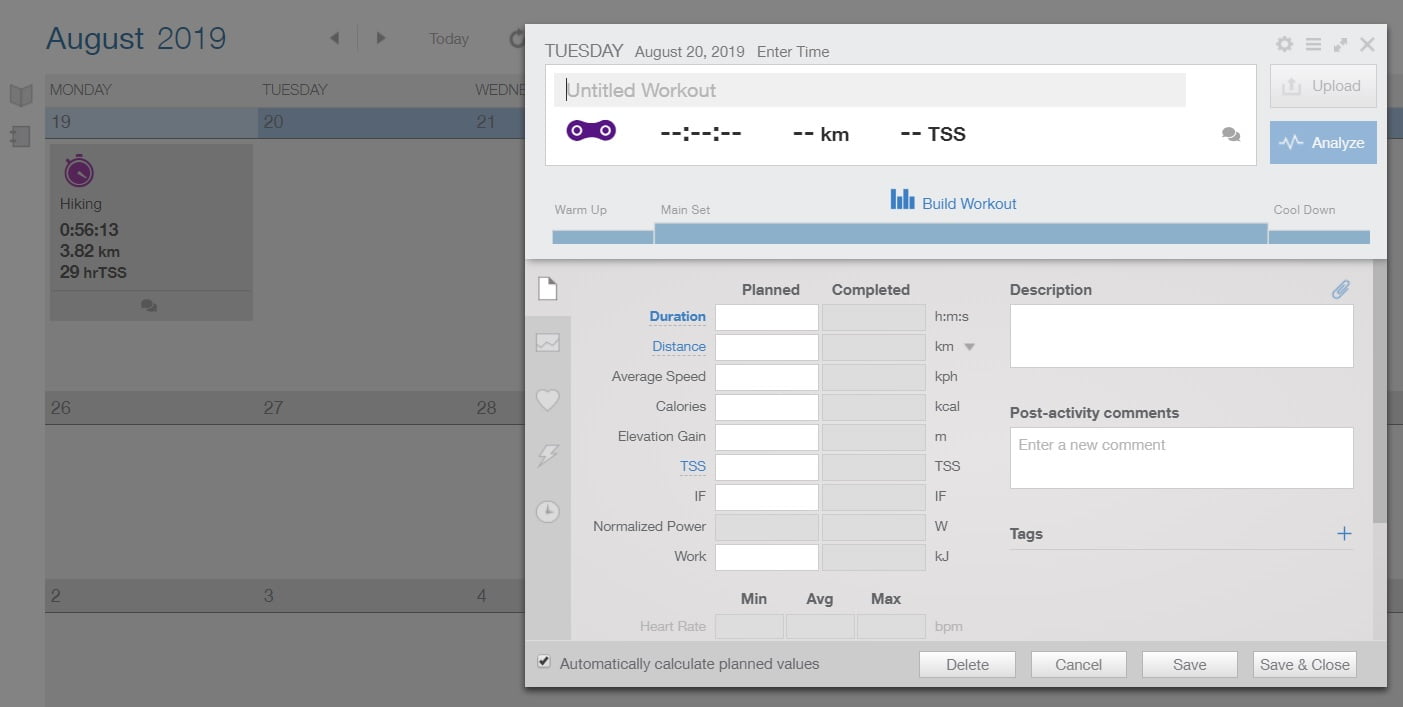
Task: Go to previous month with left arrow
Action: point(334,38)
